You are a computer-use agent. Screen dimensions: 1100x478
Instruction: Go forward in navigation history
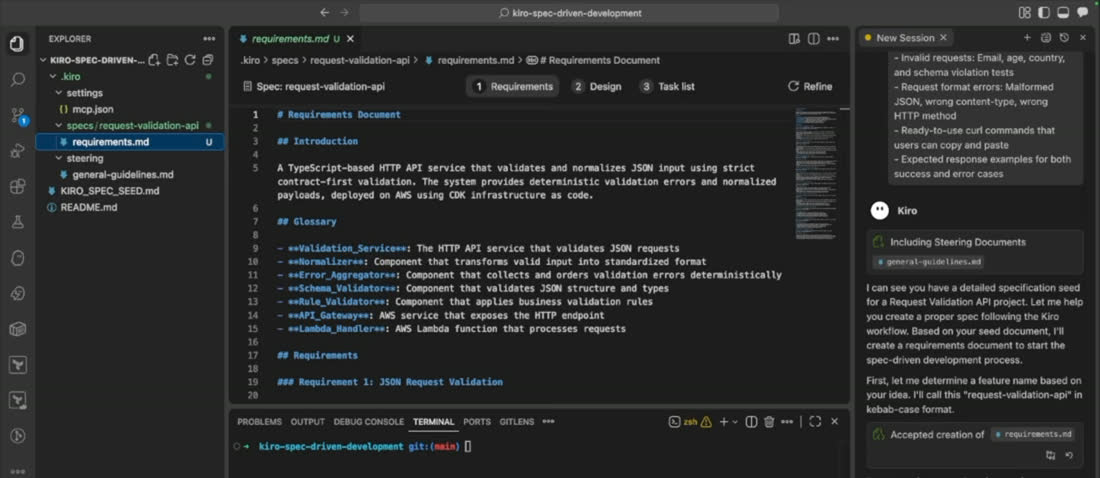coord(344,13)
